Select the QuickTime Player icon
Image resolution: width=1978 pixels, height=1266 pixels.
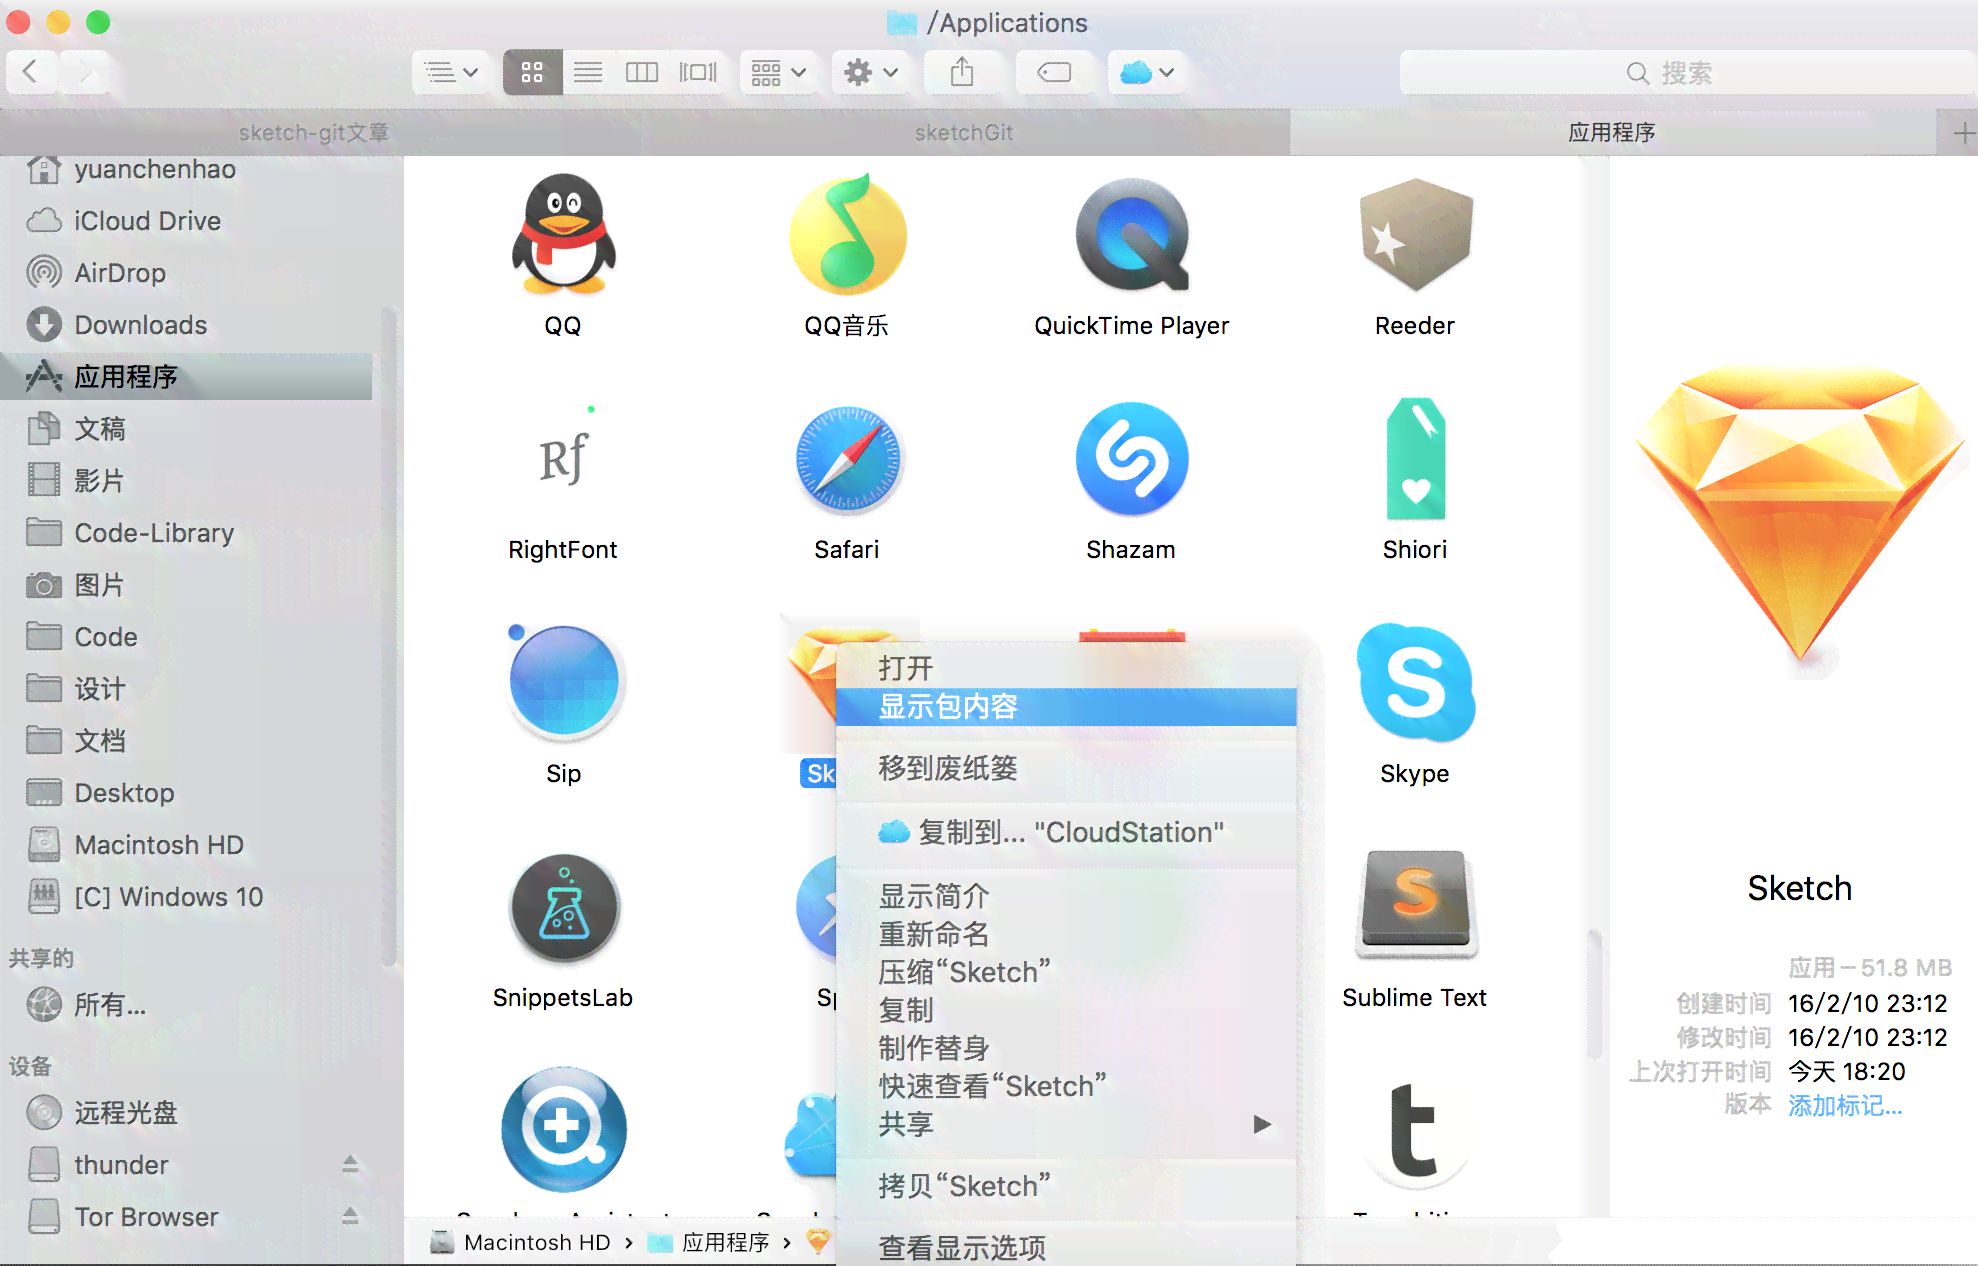click(1132, 235)
